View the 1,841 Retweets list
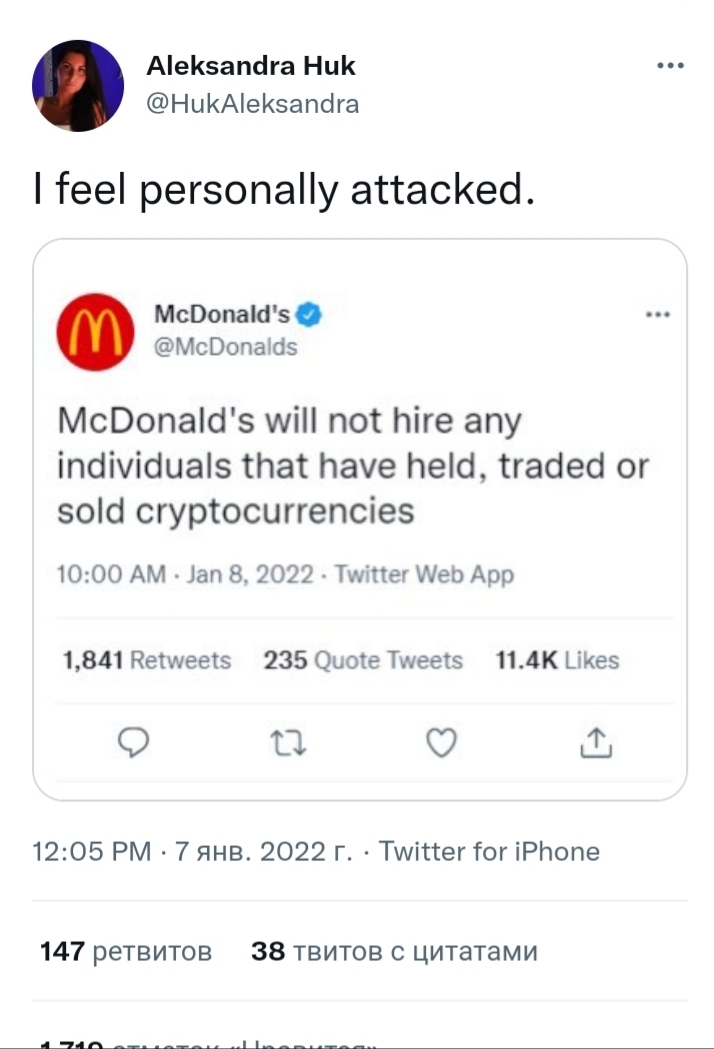The image size is (714, 1049). 146,660
